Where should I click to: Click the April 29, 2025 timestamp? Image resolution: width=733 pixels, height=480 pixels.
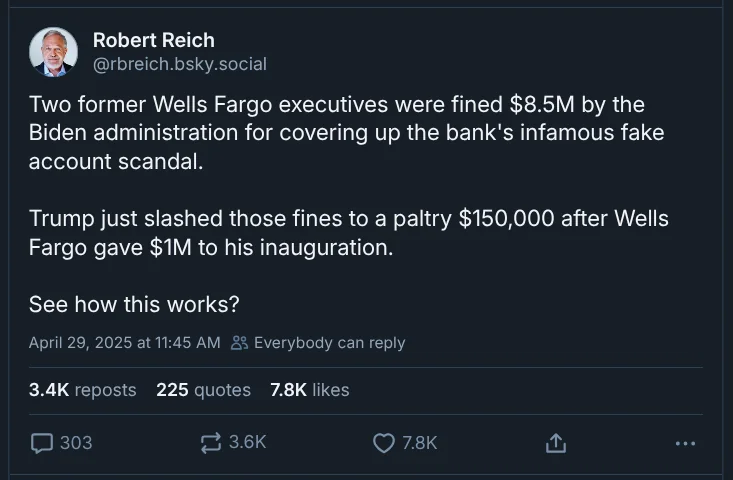click(x=124, y=343)
